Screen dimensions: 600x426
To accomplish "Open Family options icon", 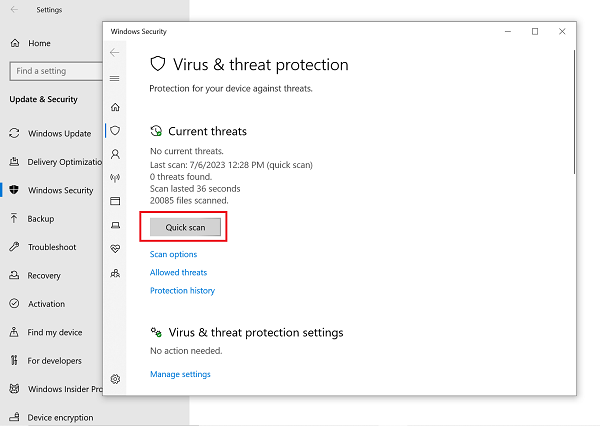I will (115, 273).
